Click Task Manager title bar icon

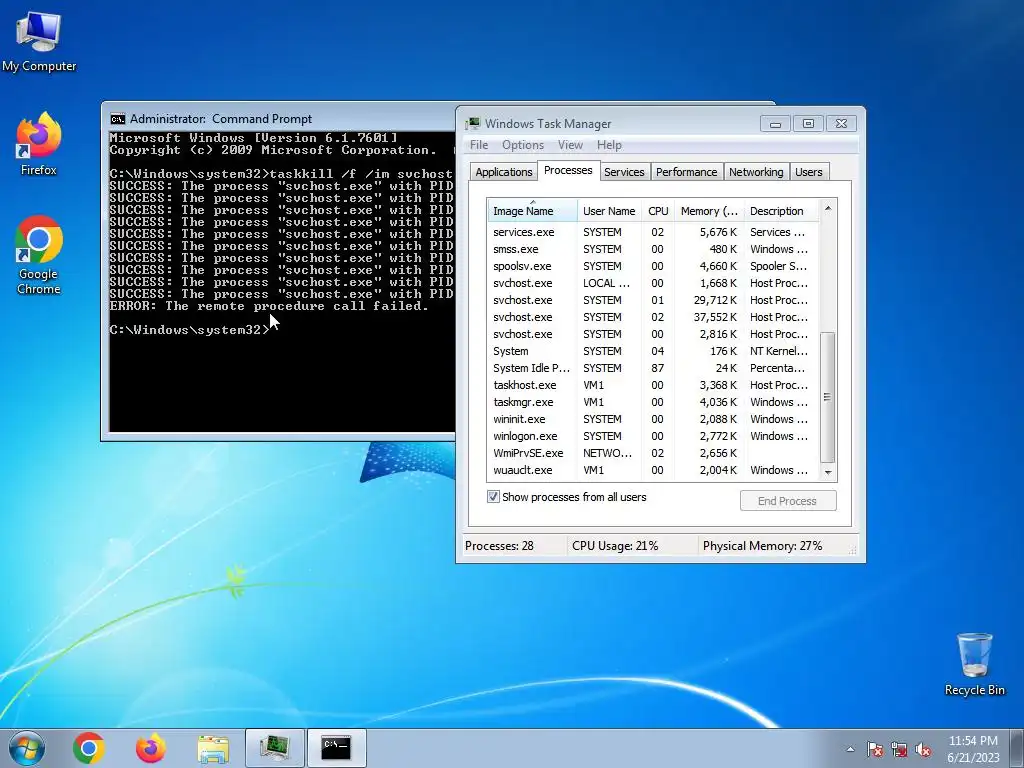pyautogui.click(x=473, y=123)
